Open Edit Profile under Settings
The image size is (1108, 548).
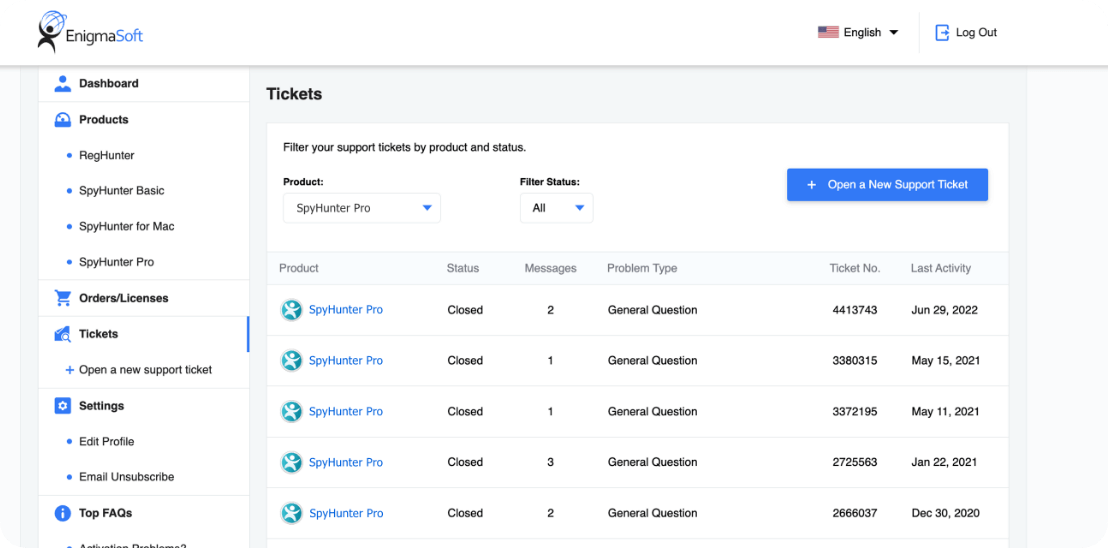106,442
